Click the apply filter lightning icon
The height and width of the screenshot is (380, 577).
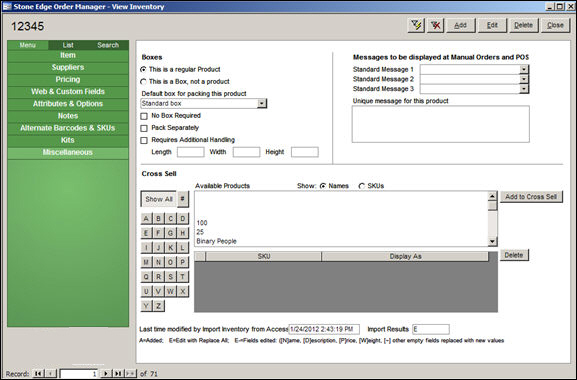pyautogui.click(x=417, y=25)
